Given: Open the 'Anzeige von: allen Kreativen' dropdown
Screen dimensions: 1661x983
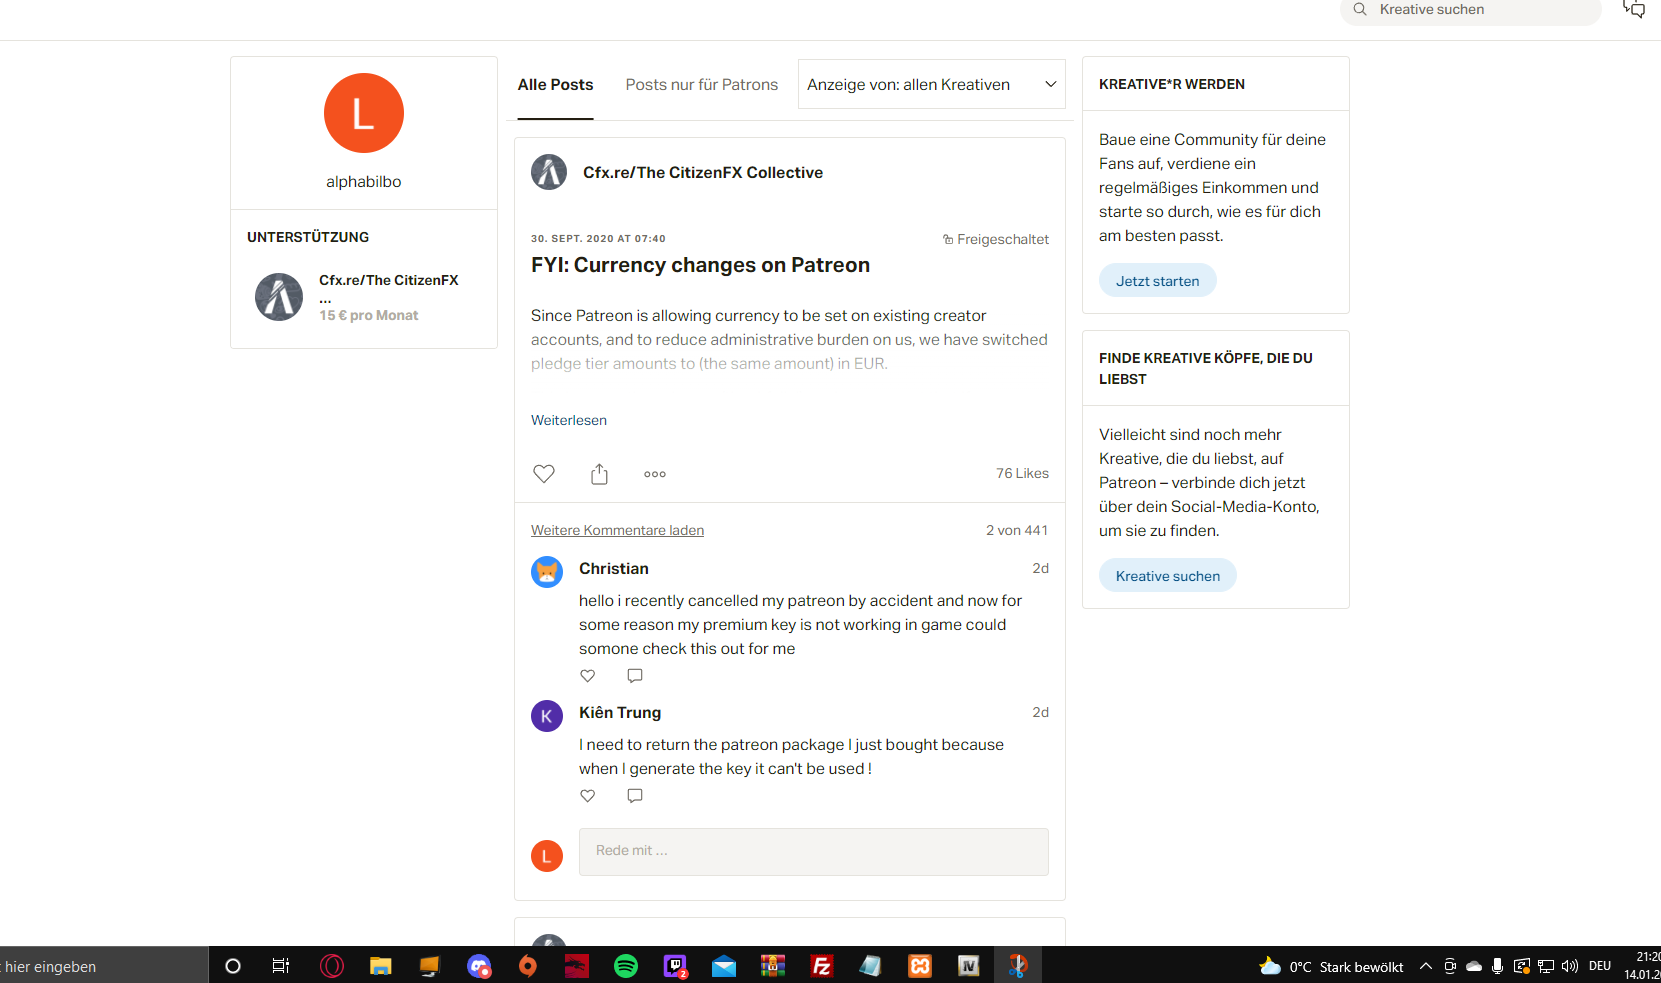Looking at the screenshot, I should [932, 84].
